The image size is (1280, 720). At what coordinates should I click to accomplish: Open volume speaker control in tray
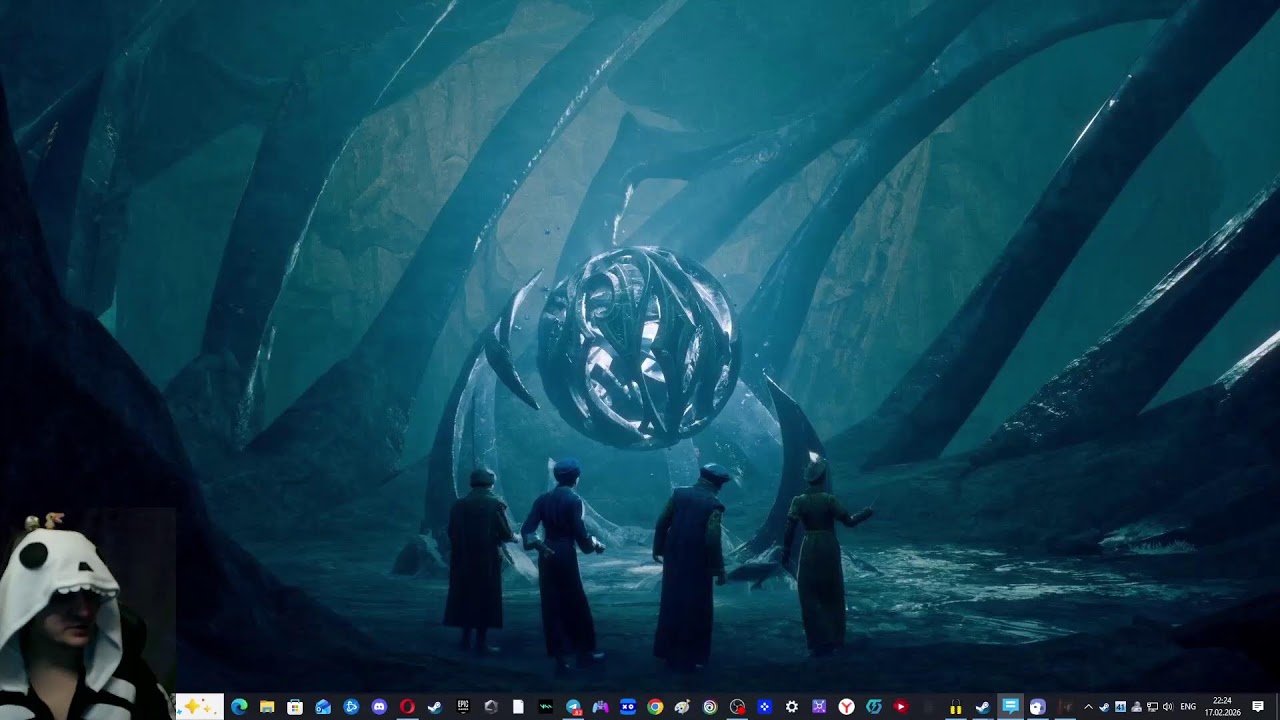(x=1167, y=707)
